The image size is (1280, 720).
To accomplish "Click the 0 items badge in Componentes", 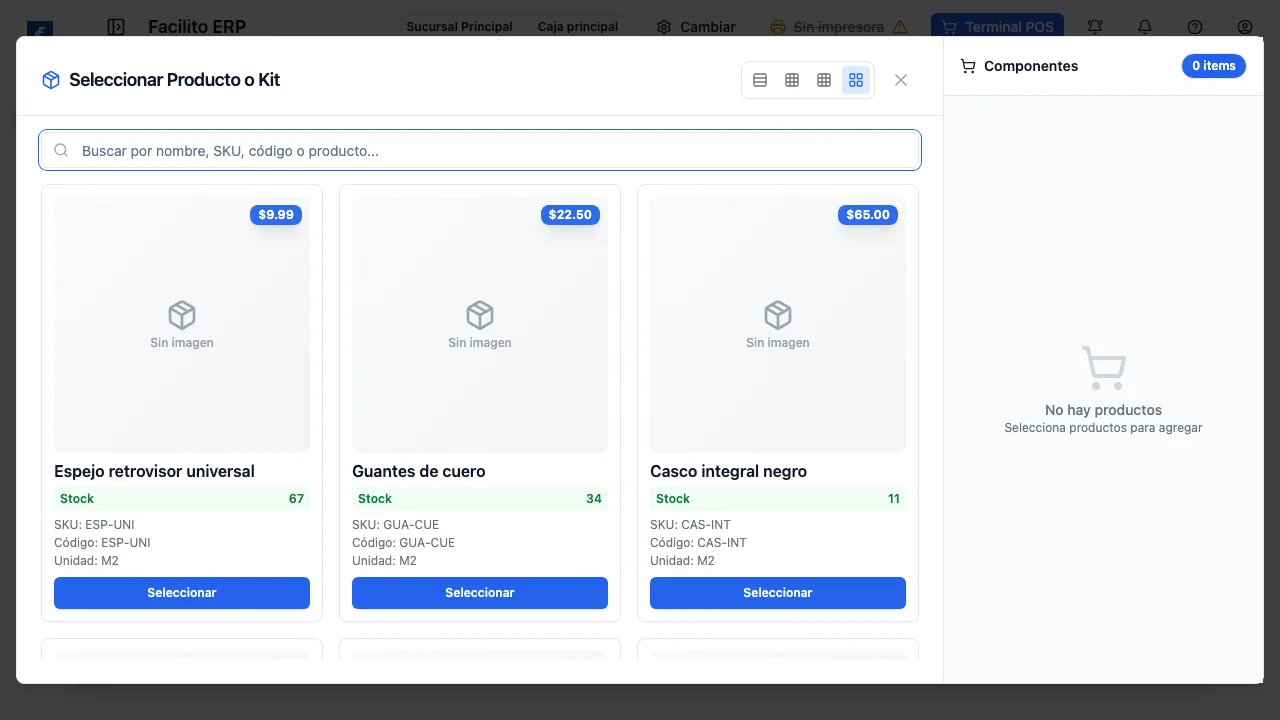I will pos(1214,66).
